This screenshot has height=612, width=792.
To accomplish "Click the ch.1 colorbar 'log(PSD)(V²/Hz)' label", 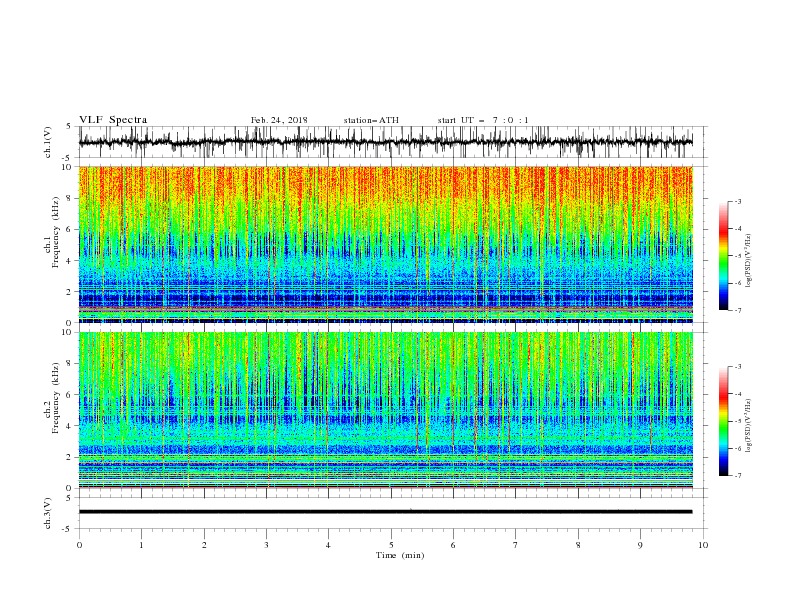I will (749, 261).
